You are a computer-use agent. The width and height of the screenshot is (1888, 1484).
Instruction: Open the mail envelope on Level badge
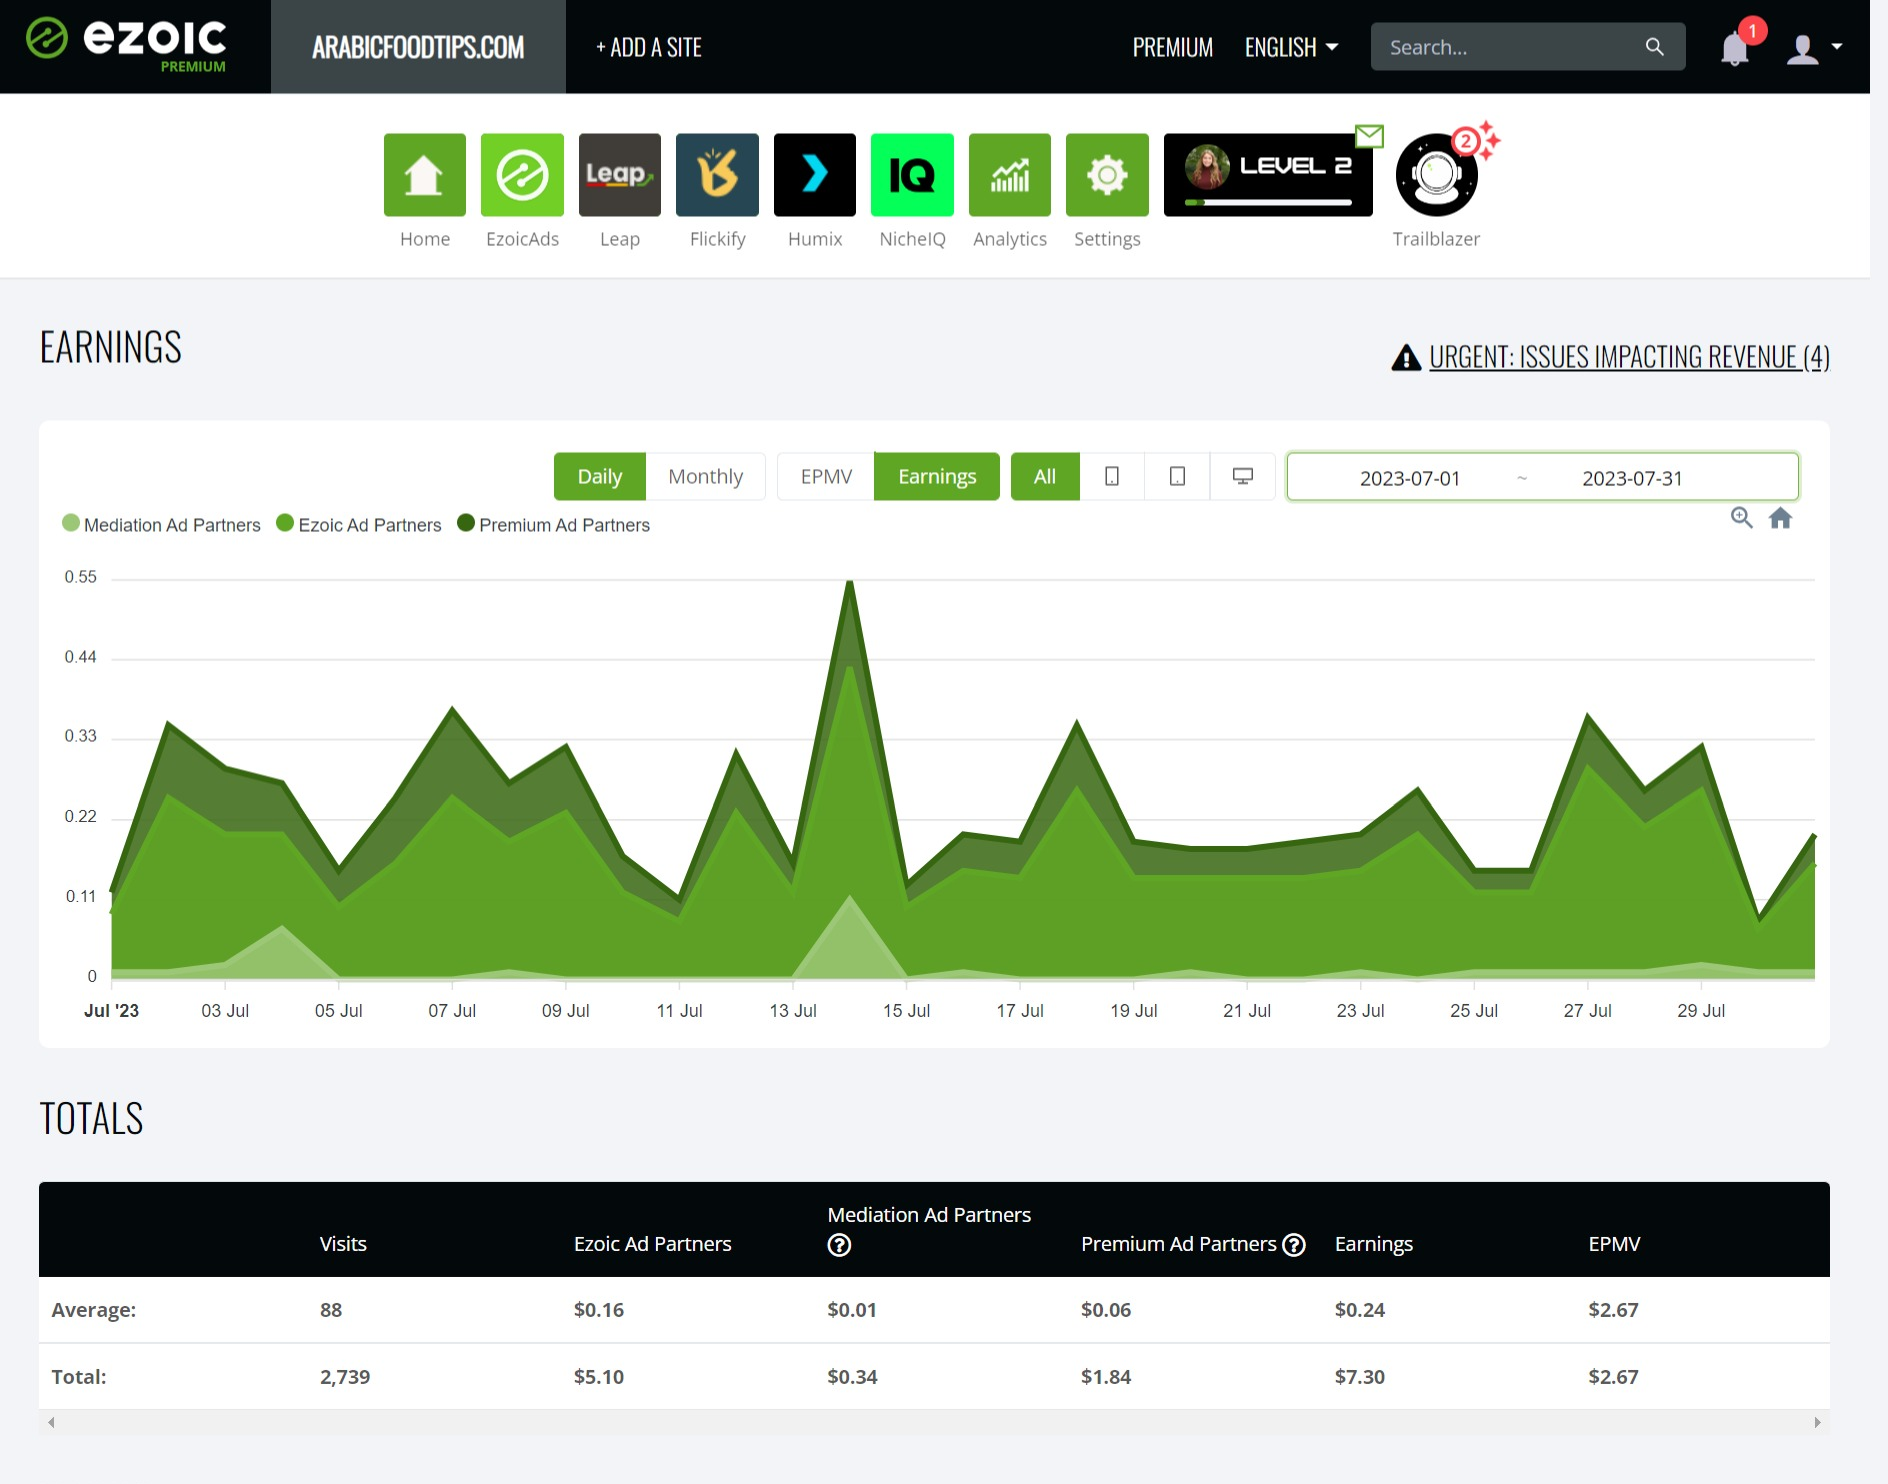point(1369,136)
